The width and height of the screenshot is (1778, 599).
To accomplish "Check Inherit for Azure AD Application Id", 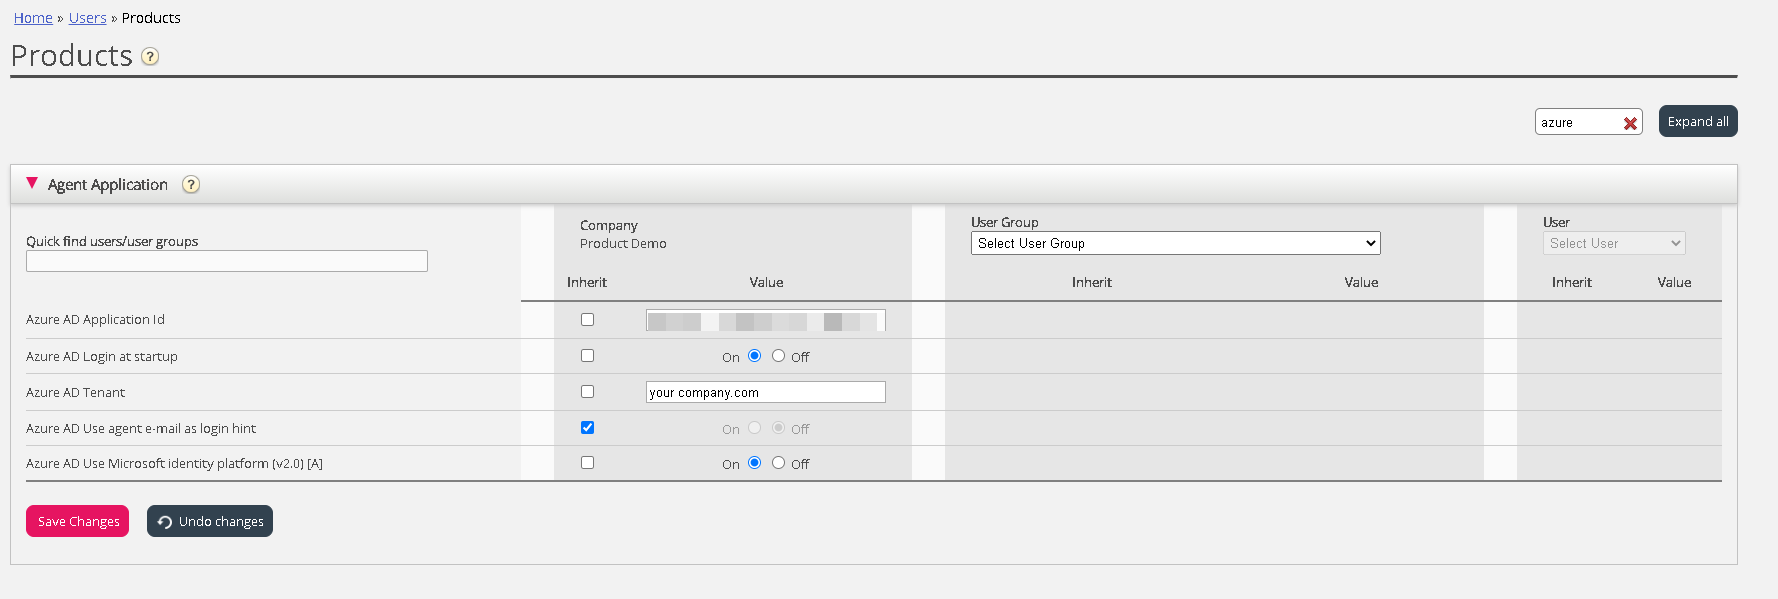I will click(587, 320).
